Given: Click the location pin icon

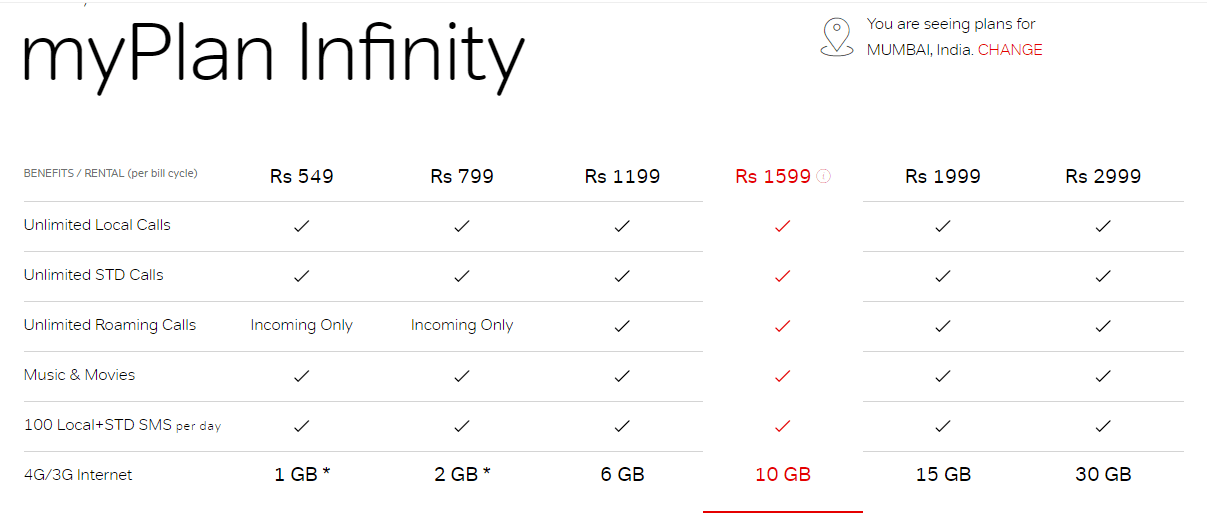Looking at the screenshot, I should click(837, 37).
